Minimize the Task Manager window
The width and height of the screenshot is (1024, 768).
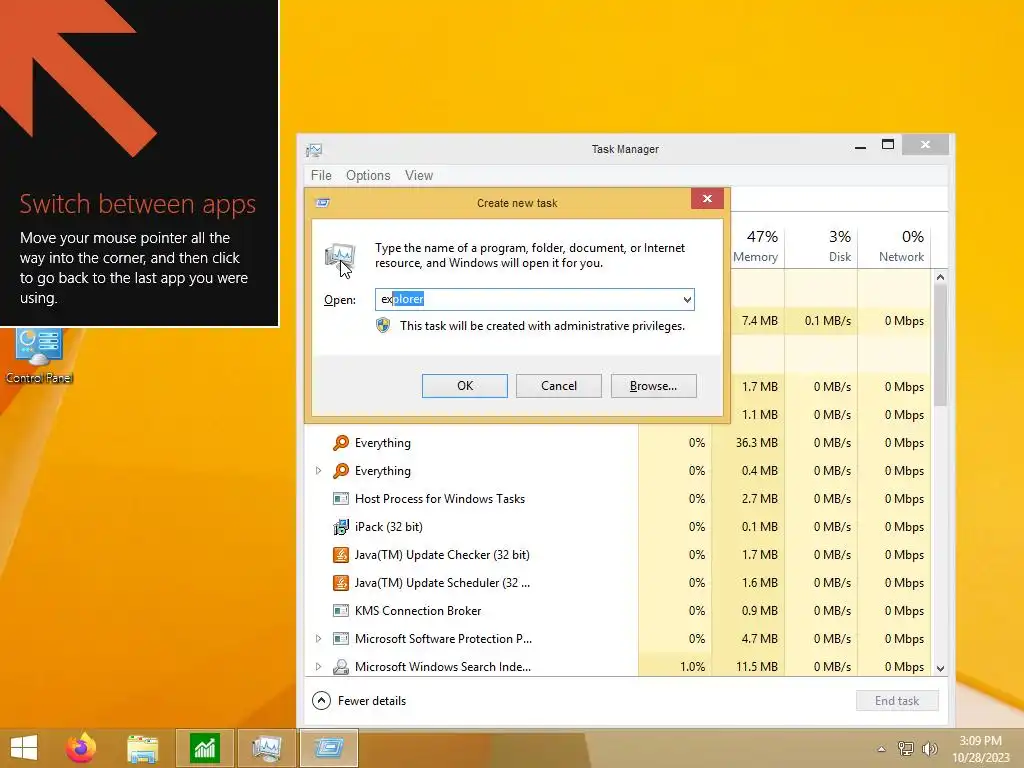(x=860, y=146)
